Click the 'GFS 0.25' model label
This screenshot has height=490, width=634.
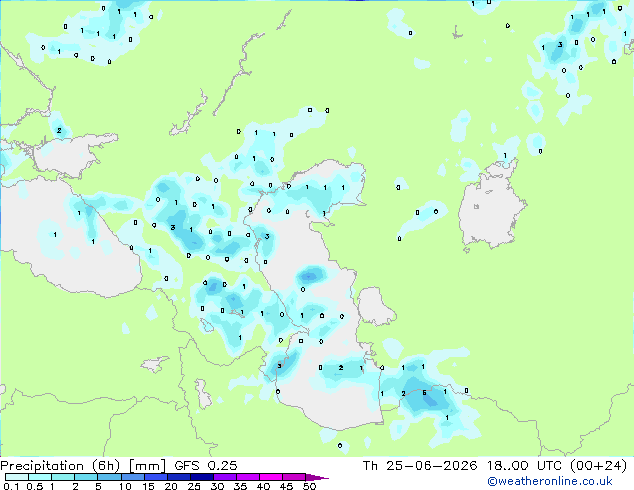point(206,466)
